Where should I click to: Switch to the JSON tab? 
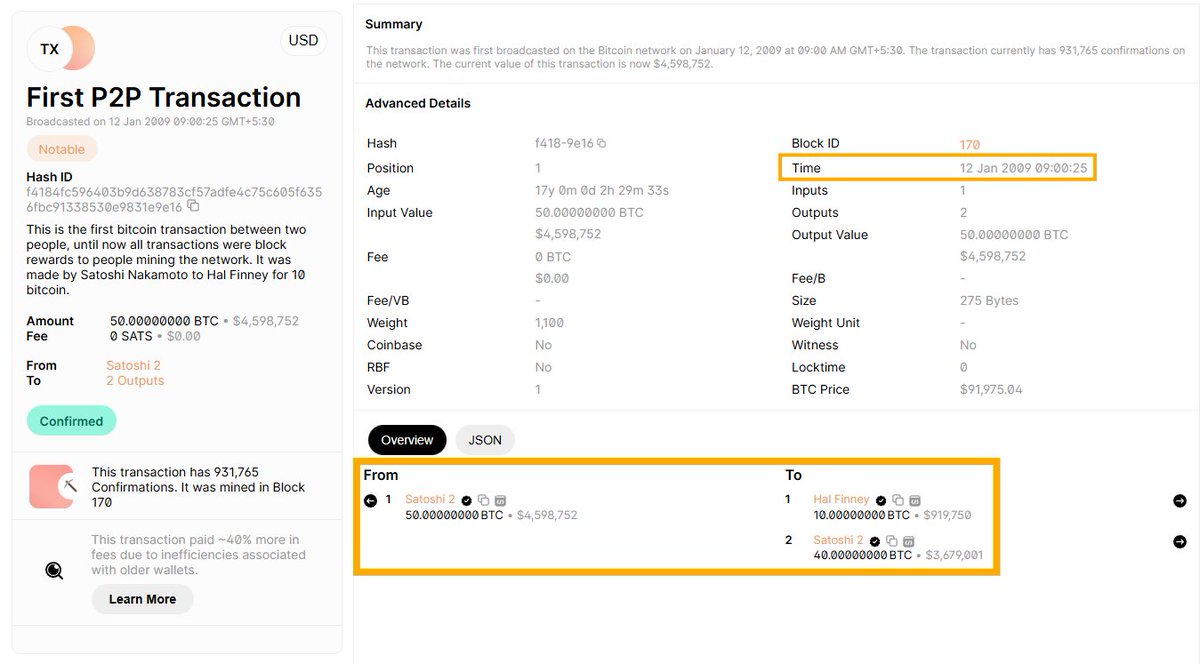click(x=484, y=439)
